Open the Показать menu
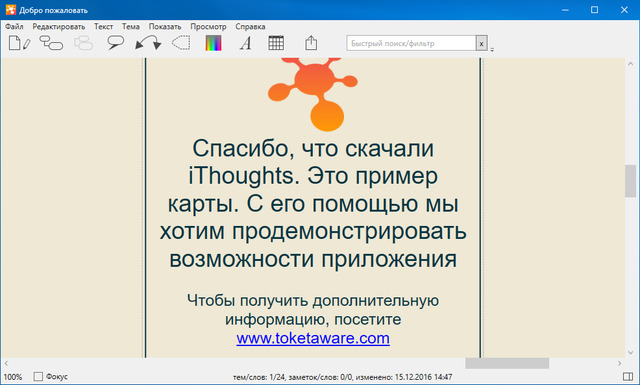Viewport: 640px width, 385px height. tap(165, 27)
